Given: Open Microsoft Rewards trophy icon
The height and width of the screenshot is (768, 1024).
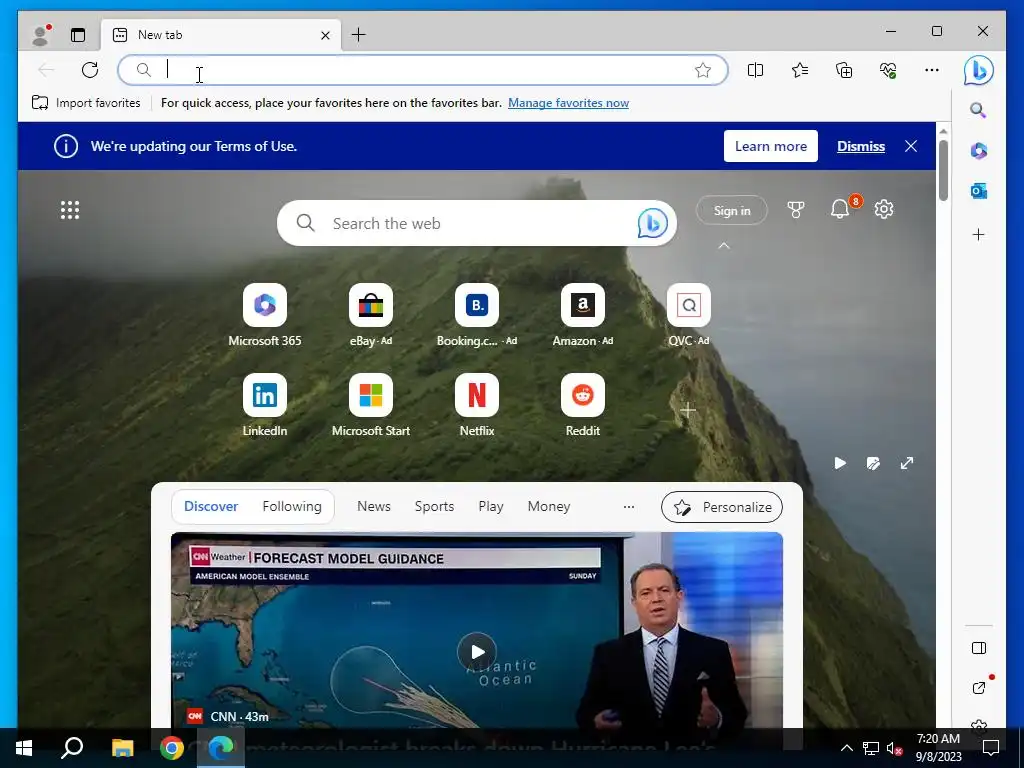Looking at the screenshot, I should [795, 210].
